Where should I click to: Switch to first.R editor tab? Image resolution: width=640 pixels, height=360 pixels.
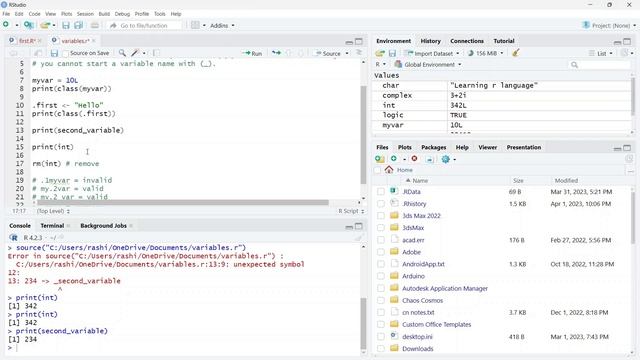tap(27, 41)
